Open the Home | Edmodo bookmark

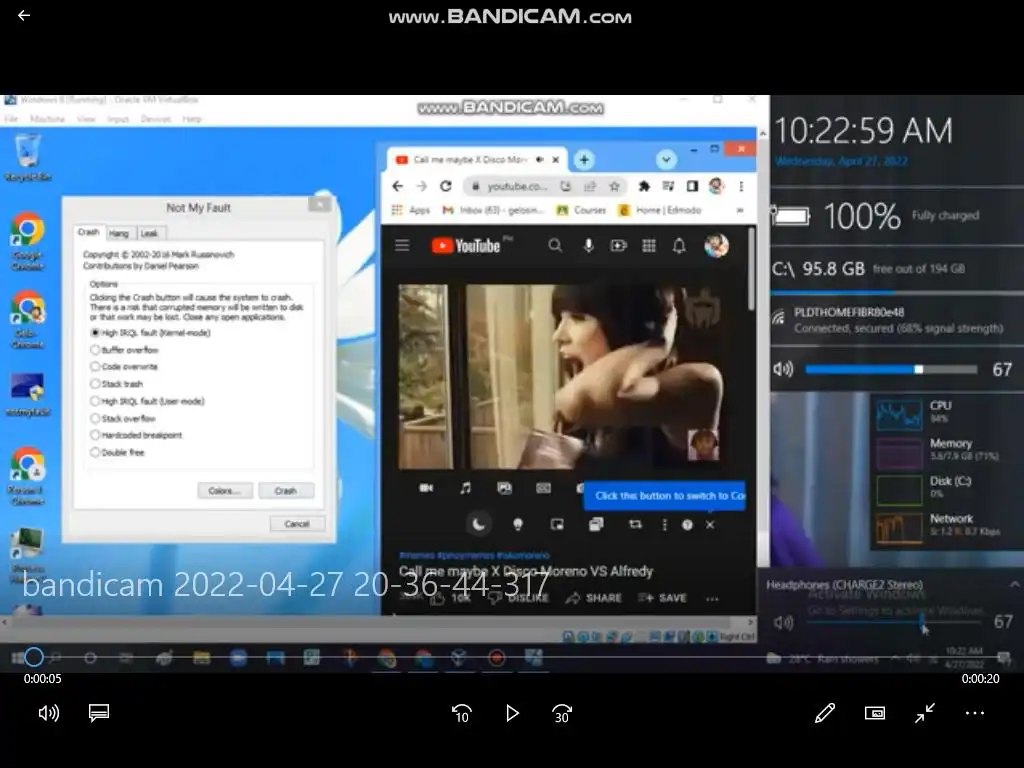(660, 210)
